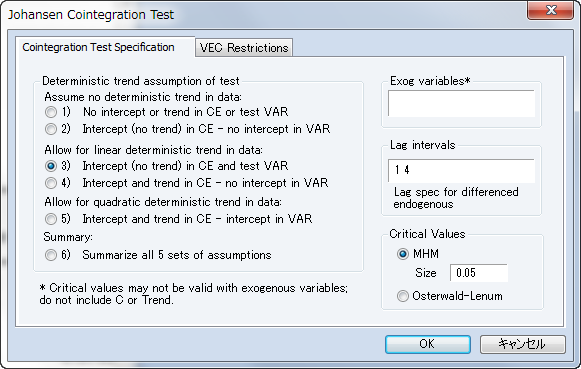Switch to the VEC Restrictions tab
Screen dimensions: 581x369
tap(244, 48)
